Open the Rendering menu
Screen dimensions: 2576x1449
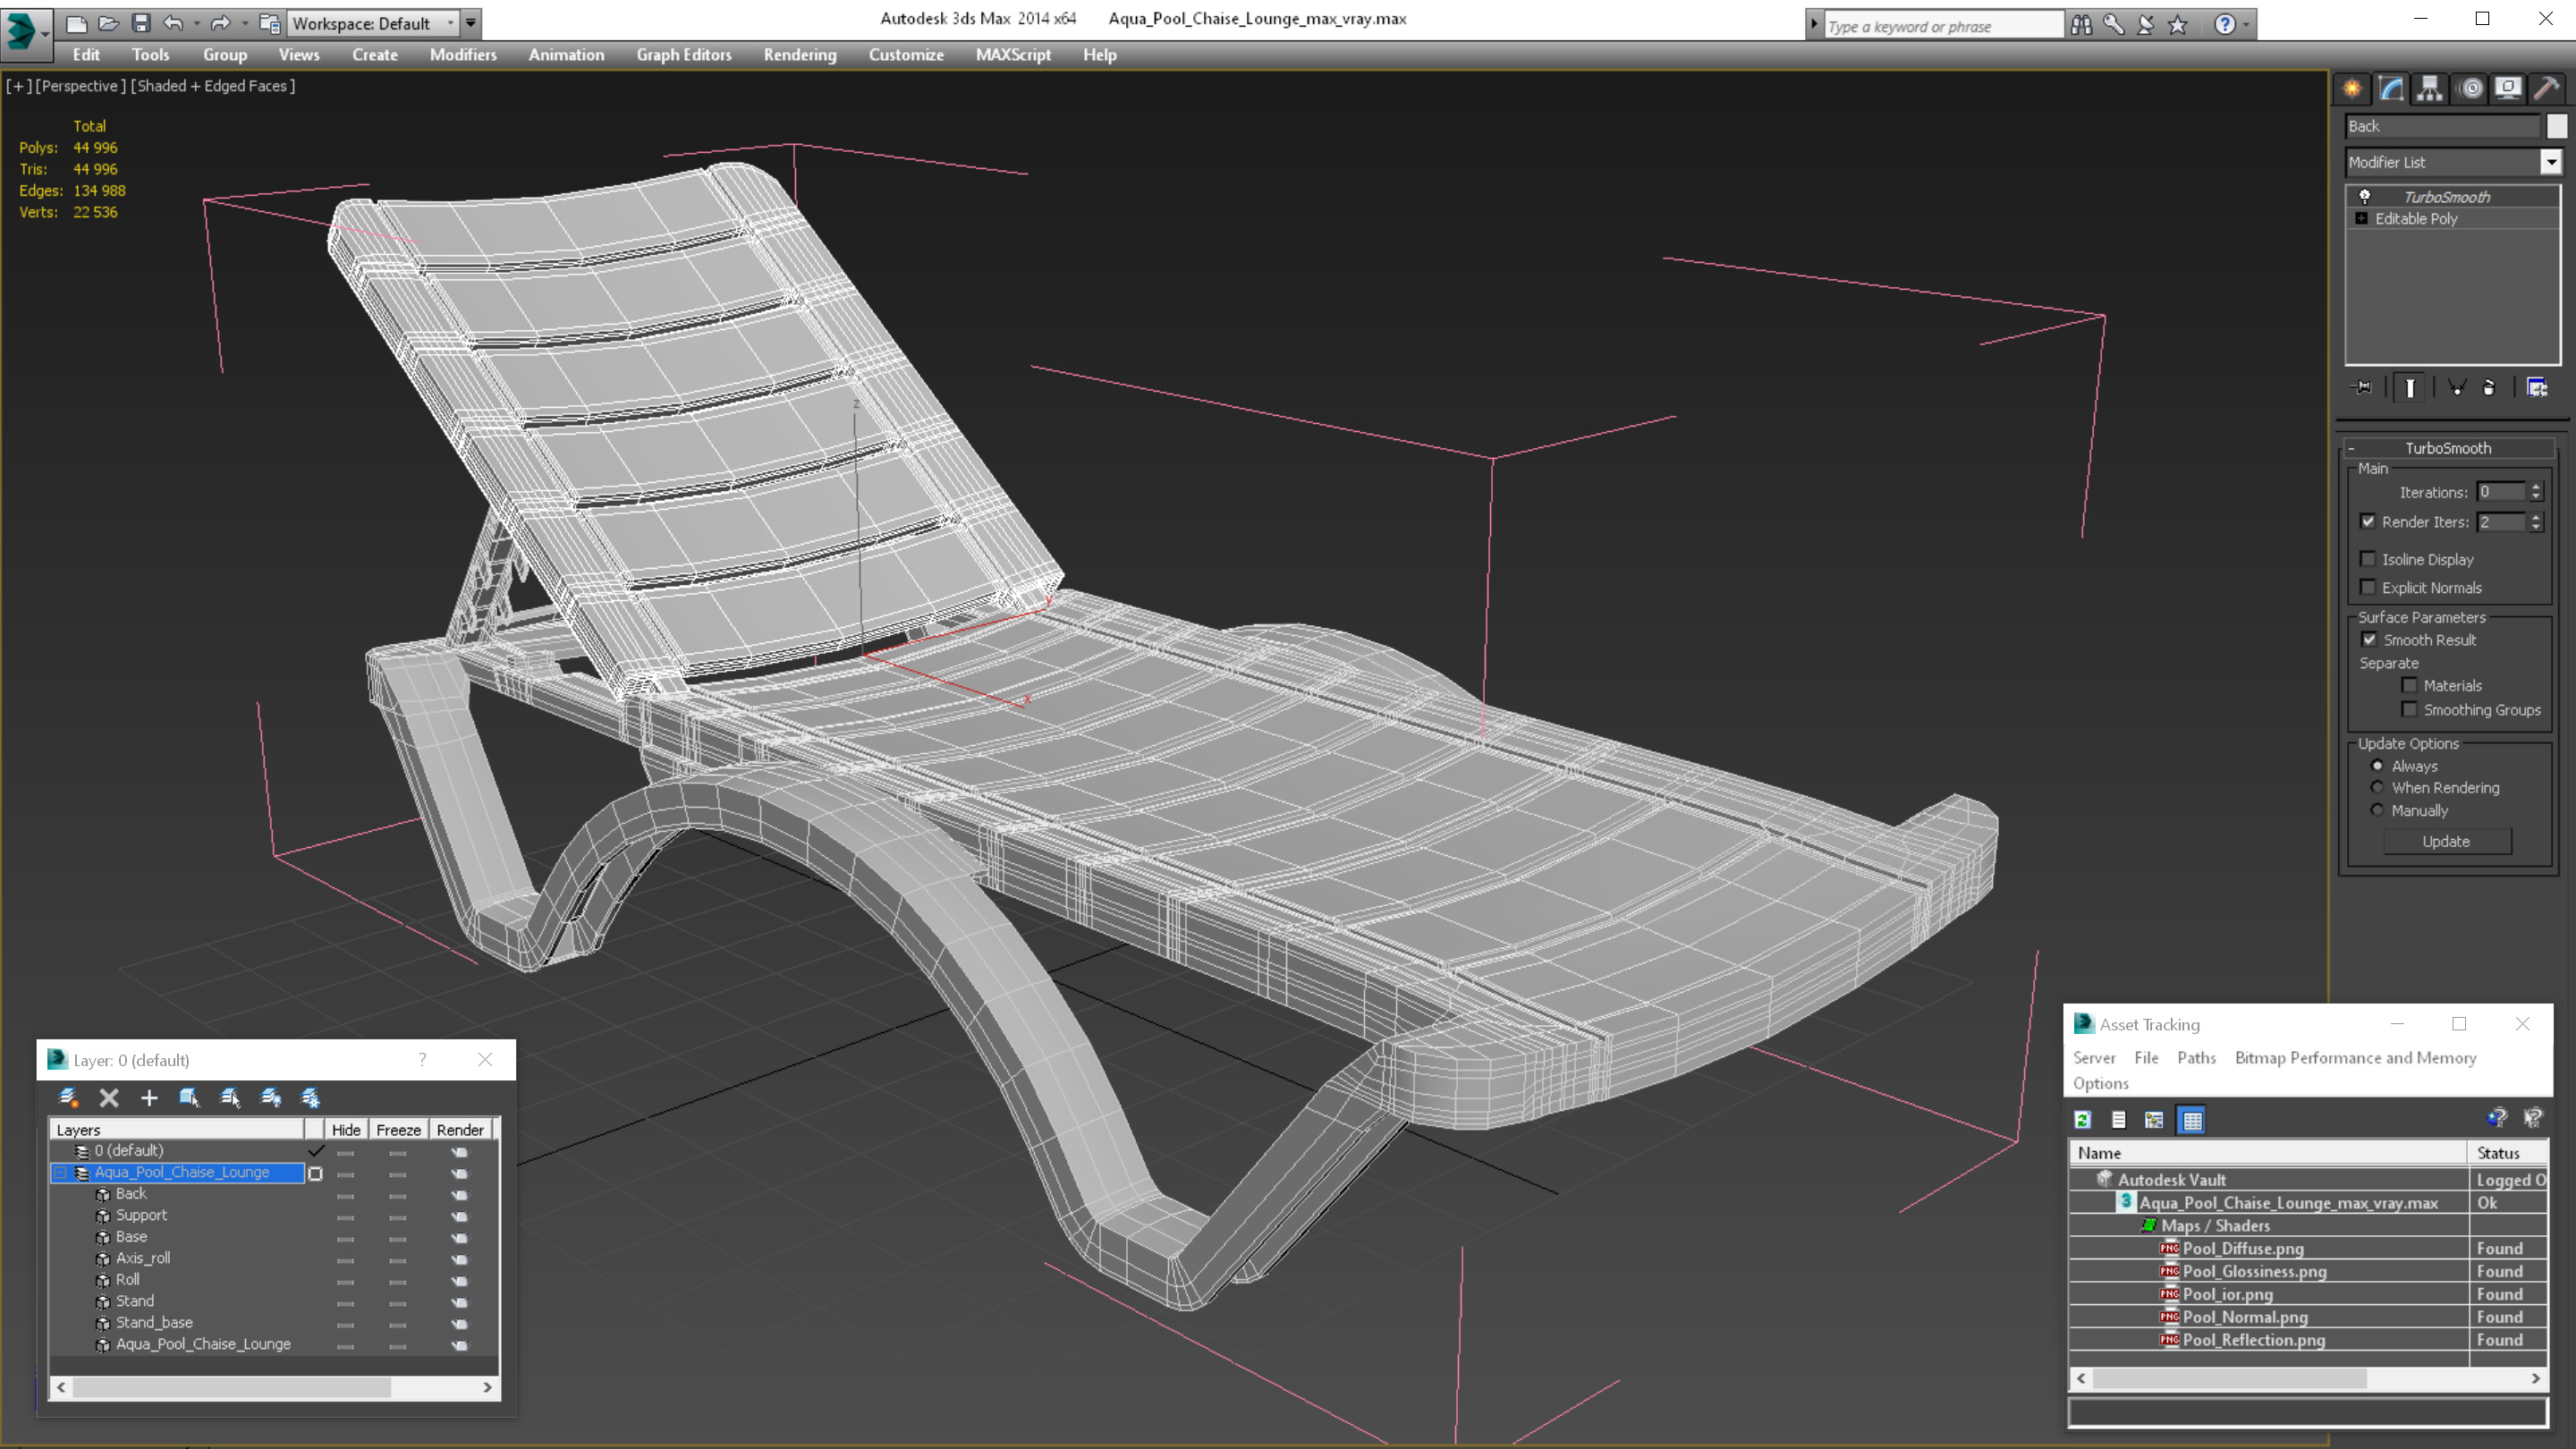(800, 55)
